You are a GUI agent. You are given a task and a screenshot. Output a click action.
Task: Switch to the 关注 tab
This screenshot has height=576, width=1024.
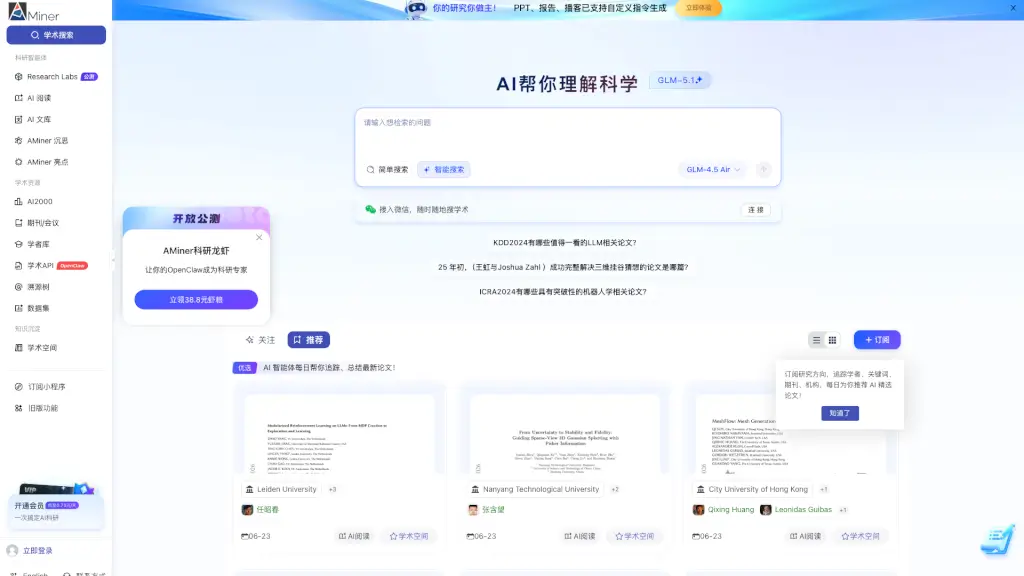click(260, 340)
